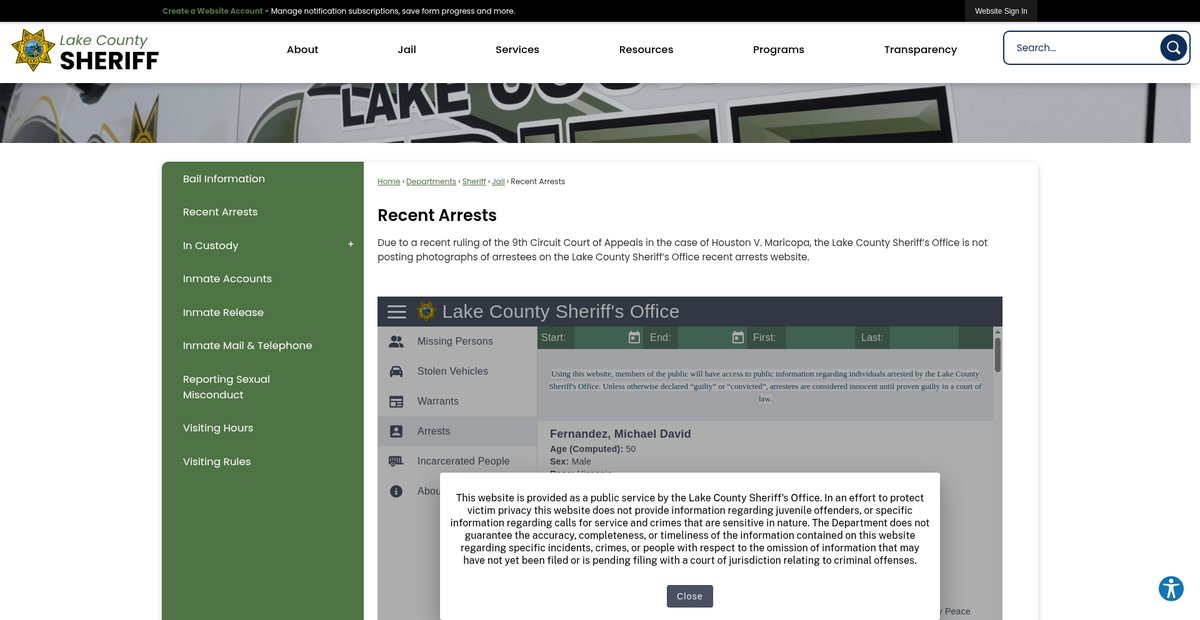This screenshot has width=1200, height=620.
Task: Click the Incarcerated People icon
Action: [396, 461]
